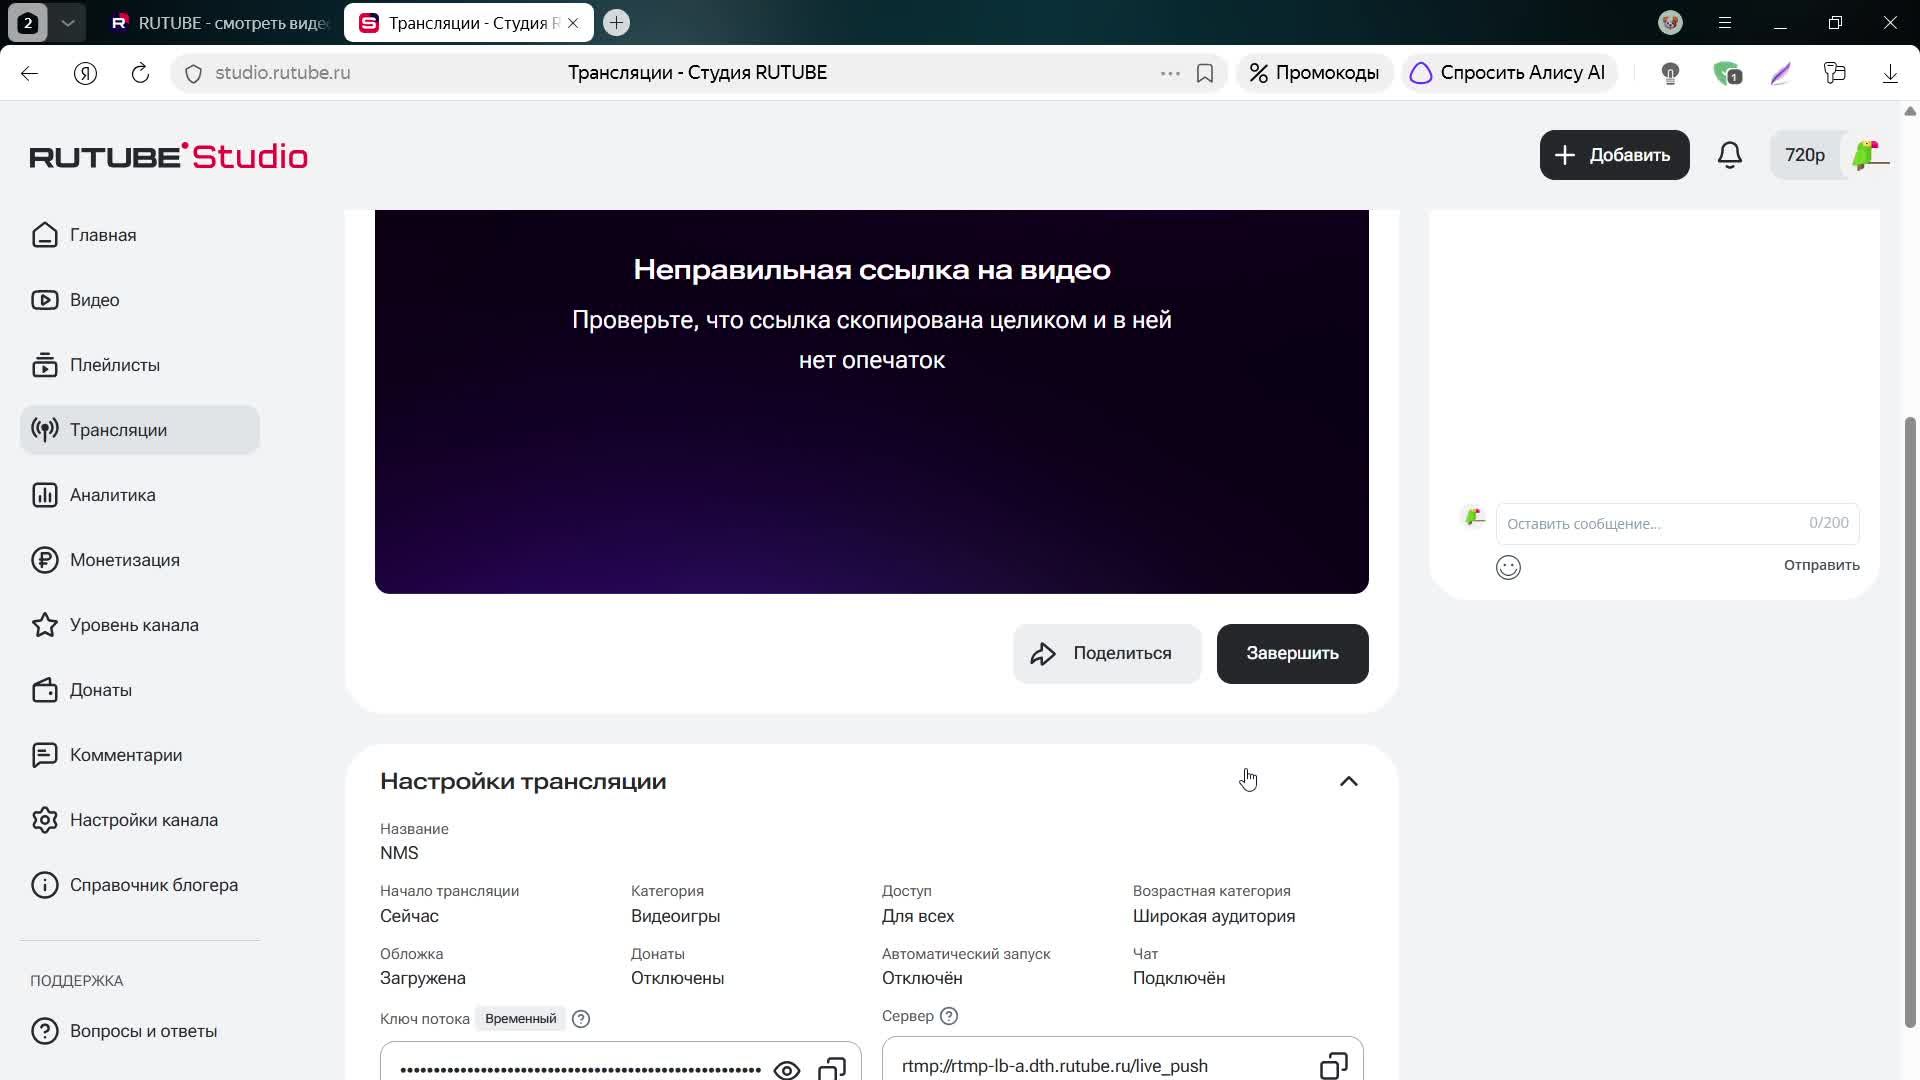Open the 720p quality selector
The height and width of the screenshot is (1080, 1920).
pyautogui.click(x=1804, y=155)
